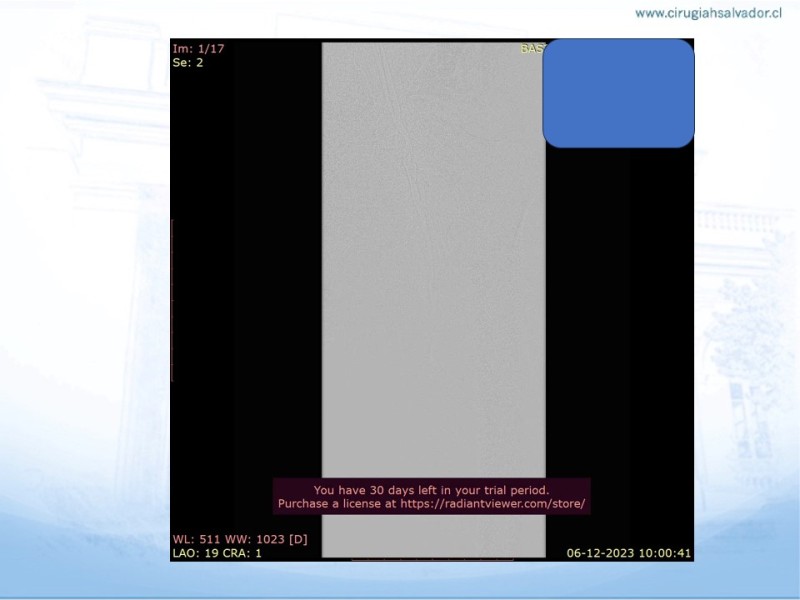The image size is (800, 600).
Task: Click the 'LAO: 19 CRA: 1' angulation text
Action: click(x=217, y=553)
